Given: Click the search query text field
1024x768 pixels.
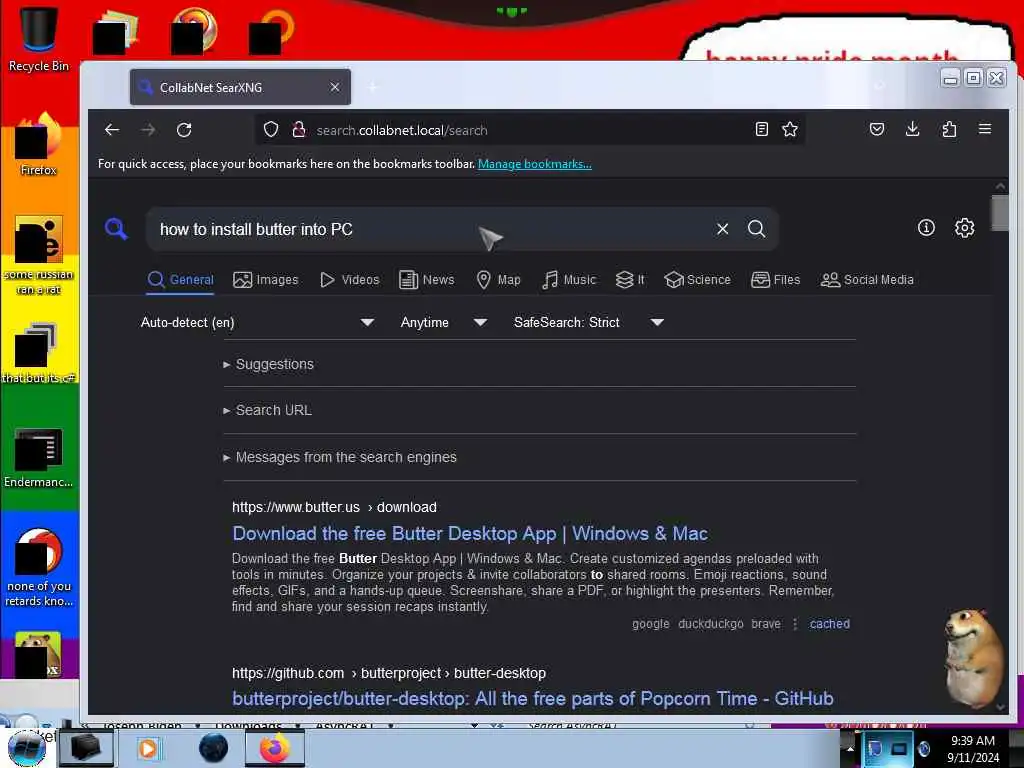Looking at the screenshot, I should click(x=431, y=229).
